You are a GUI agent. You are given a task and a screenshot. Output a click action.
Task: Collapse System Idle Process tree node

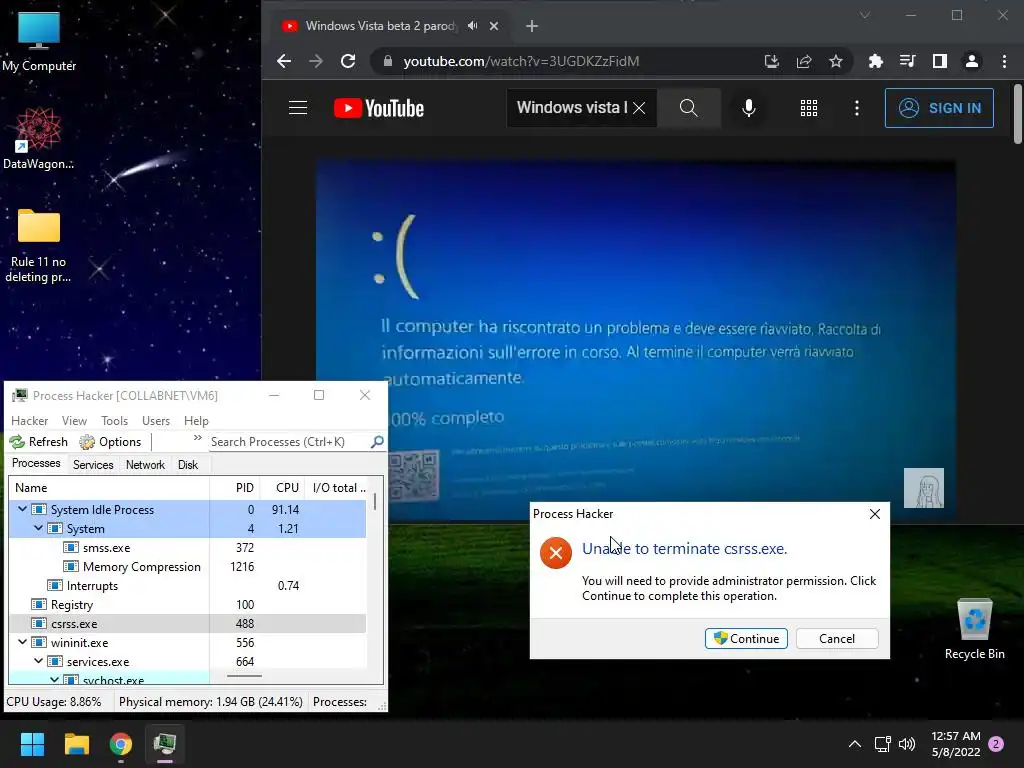22,509
